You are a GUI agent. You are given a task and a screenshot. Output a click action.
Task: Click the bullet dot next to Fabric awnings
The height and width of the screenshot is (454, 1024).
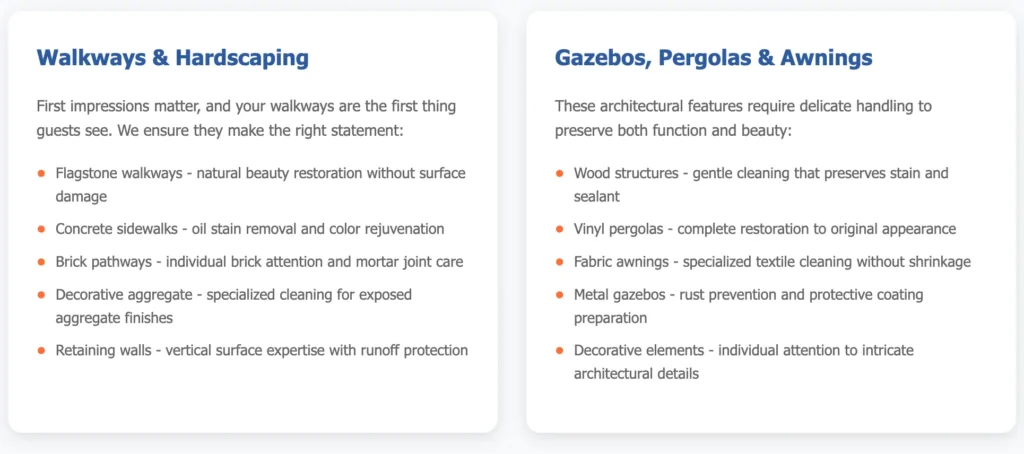coord(559,262)
